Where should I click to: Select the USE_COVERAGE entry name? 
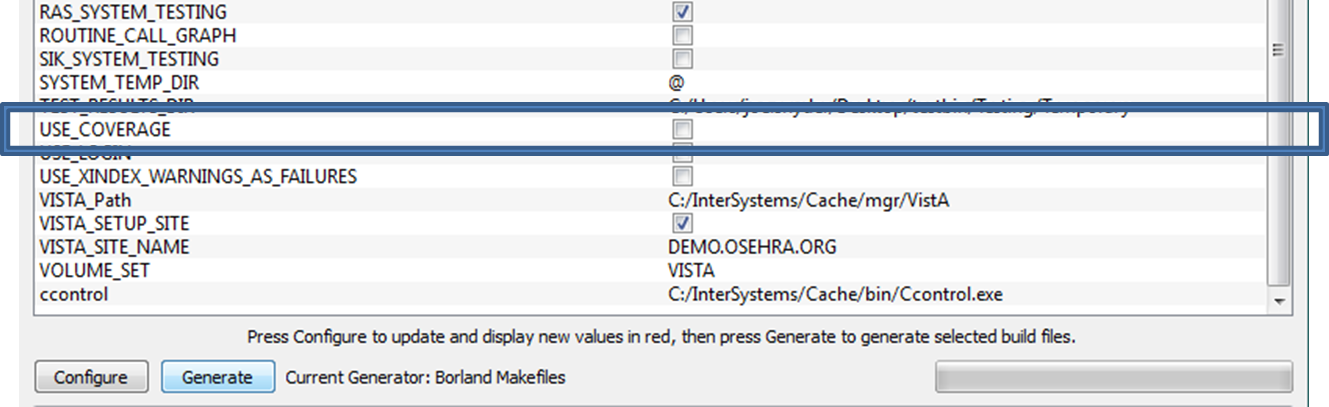[x=105, y=130]
